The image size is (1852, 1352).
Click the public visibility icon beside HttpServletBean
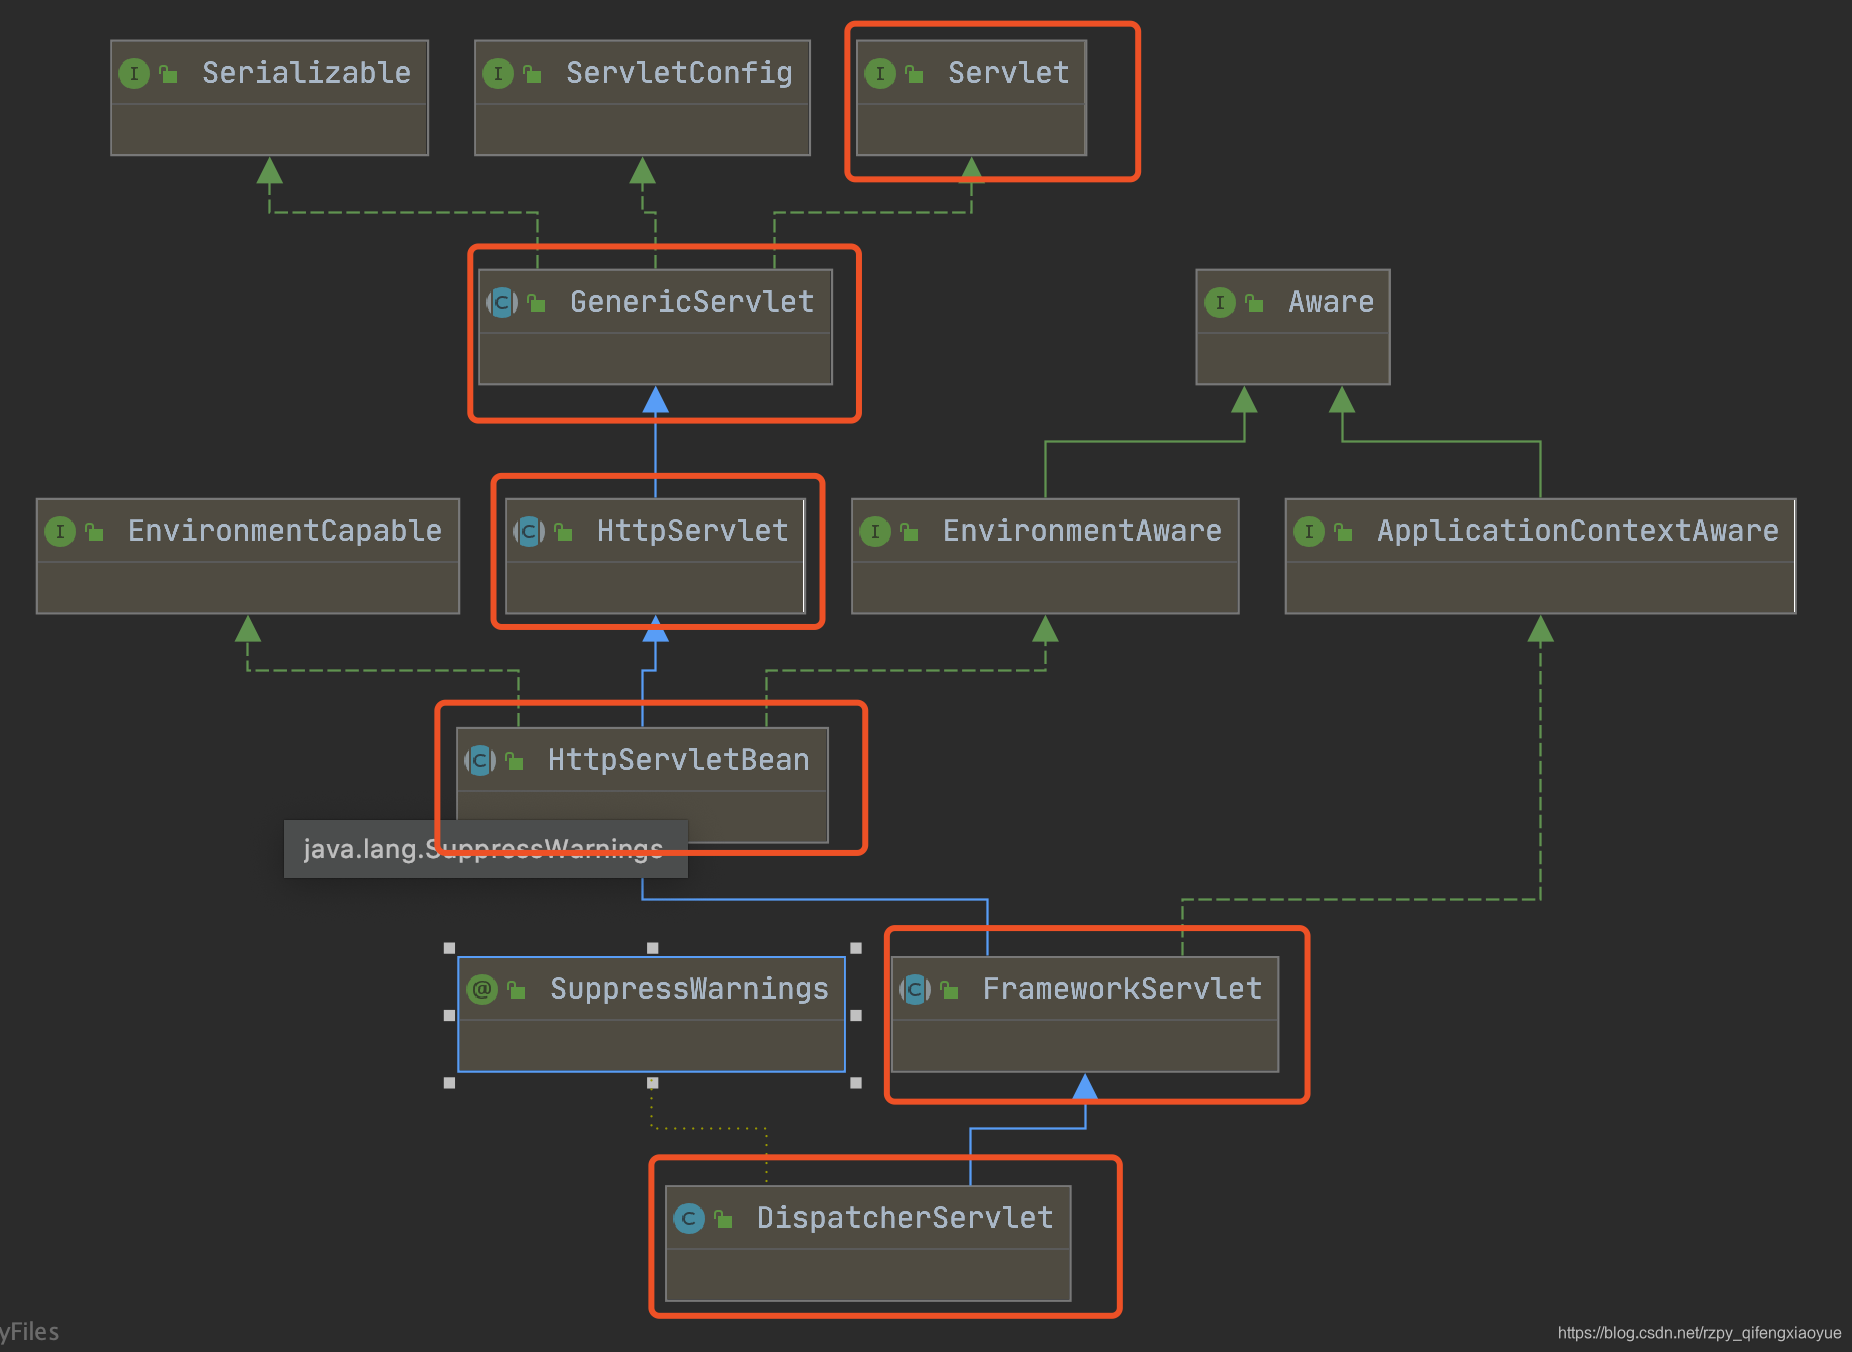[x=515, y=761]
